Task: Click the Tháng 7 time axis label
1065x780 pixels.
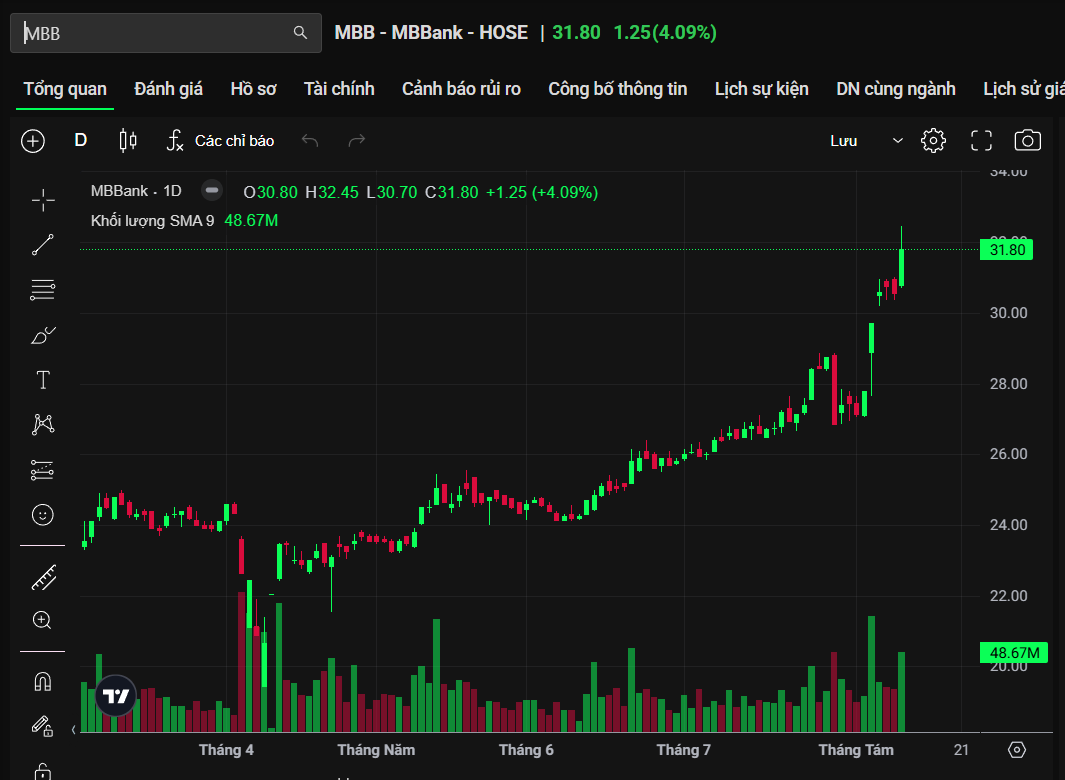Action: pos(683,750)
